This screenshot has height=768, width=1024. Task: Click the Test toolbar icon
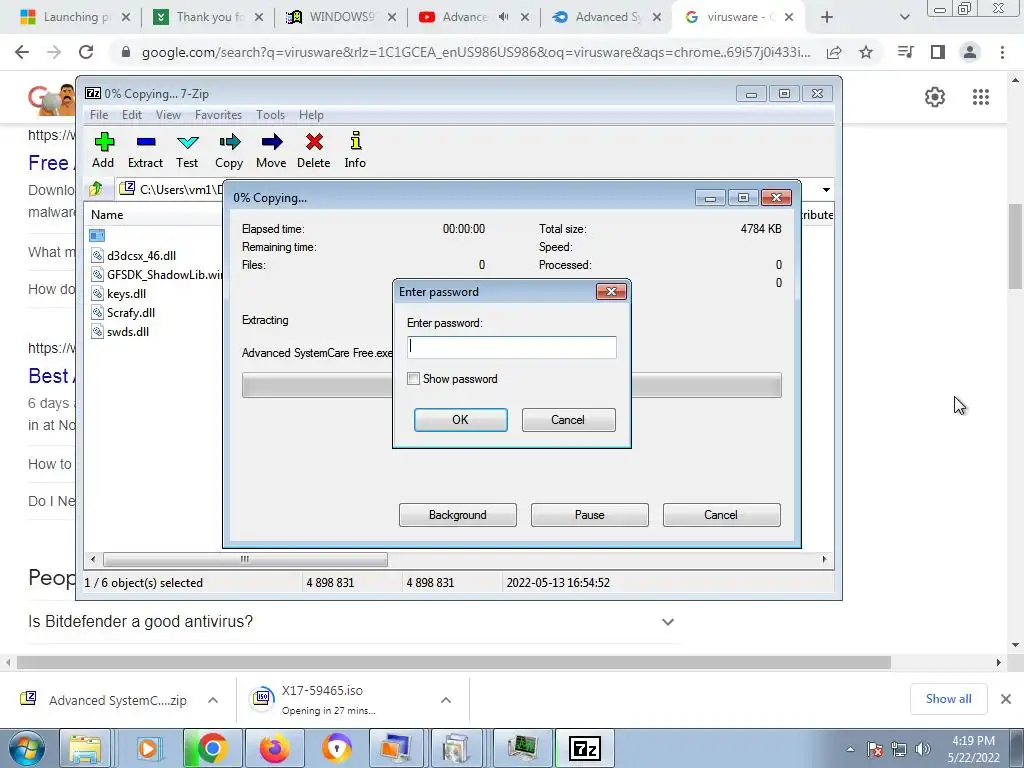coord(187,150)
